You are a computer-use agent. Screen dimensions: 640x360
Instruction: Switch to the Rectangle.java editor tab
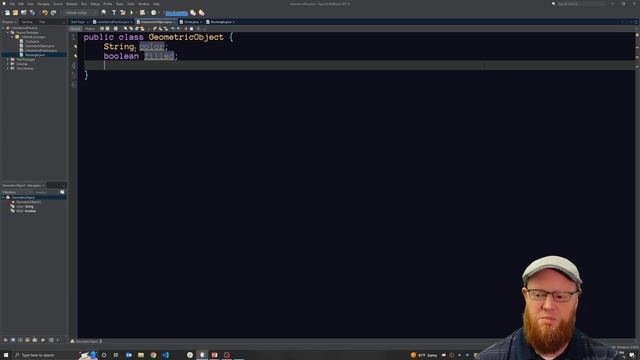221,22
